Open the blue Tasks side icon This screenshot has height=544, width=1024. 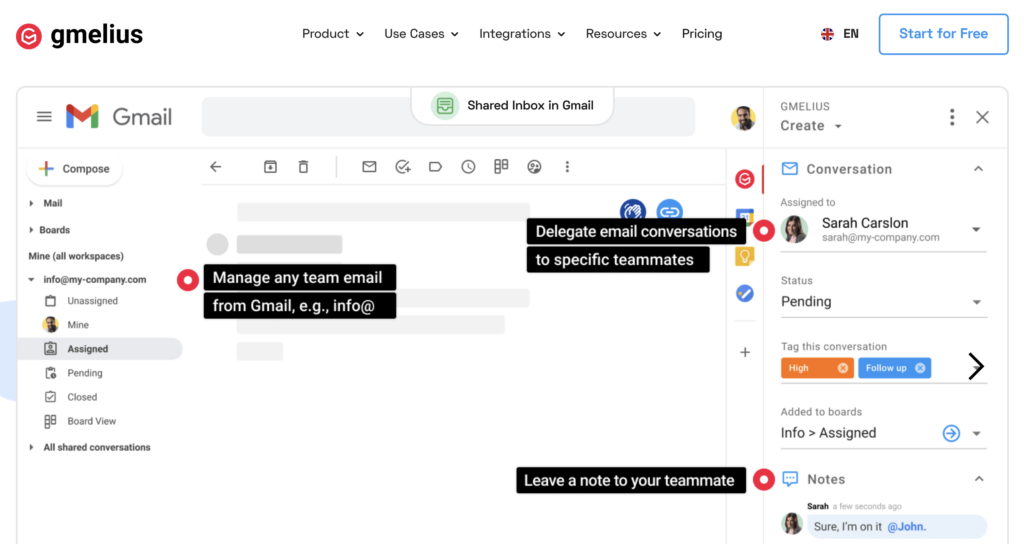pos(744,293)
